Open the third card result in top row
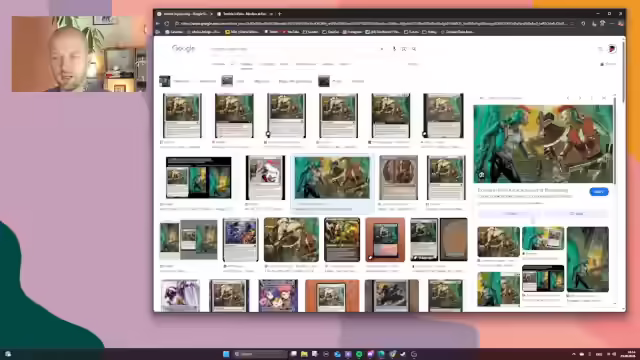Screen dimensions: 640x360 point(286,116)
